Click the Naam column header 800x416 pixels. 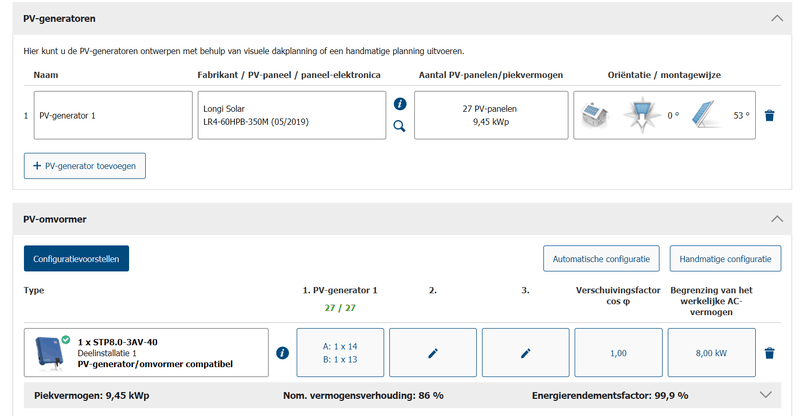(46, 75)
